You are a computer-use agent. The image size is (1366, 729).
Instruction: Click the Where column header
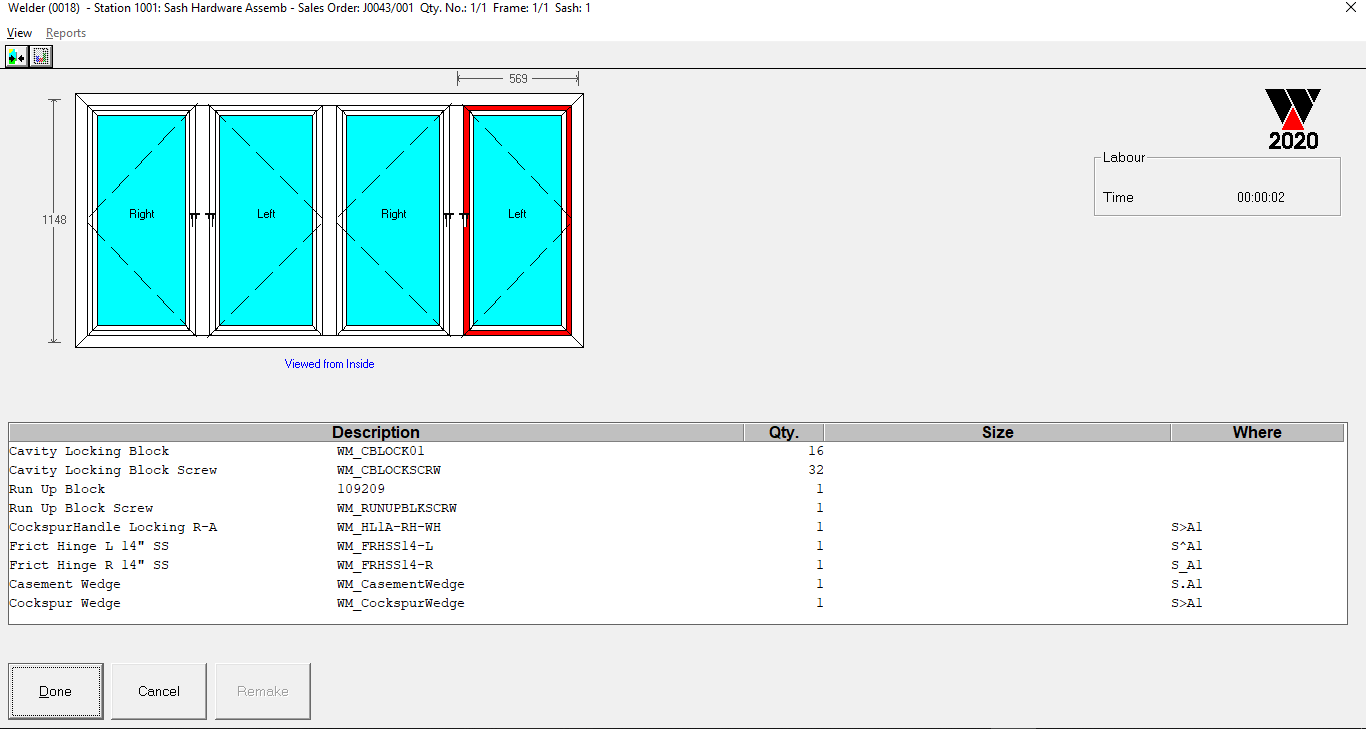(x=1257, y=433)
